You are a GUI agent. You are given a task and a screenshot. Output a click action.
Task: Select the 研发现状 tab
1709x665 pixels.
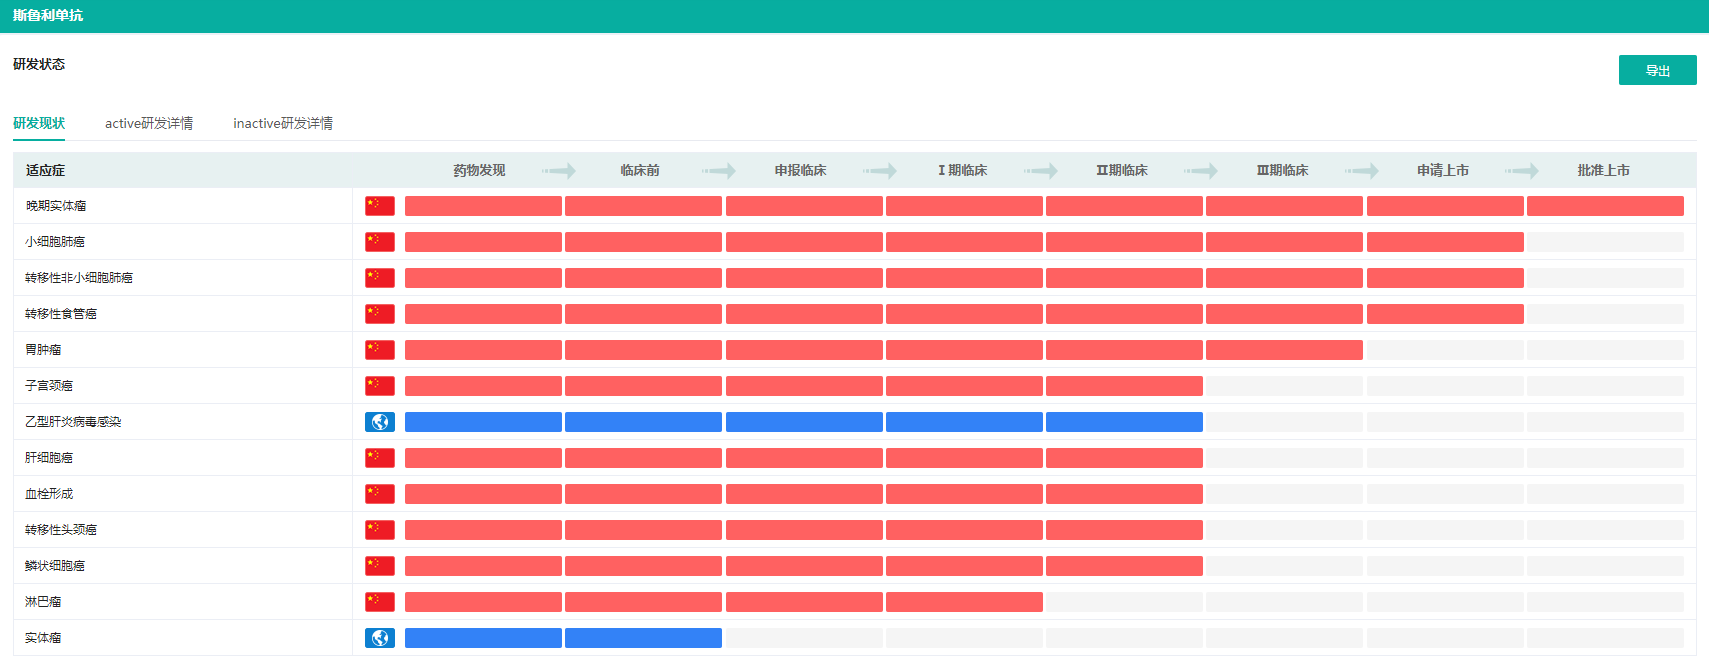[x=39, y=123]
